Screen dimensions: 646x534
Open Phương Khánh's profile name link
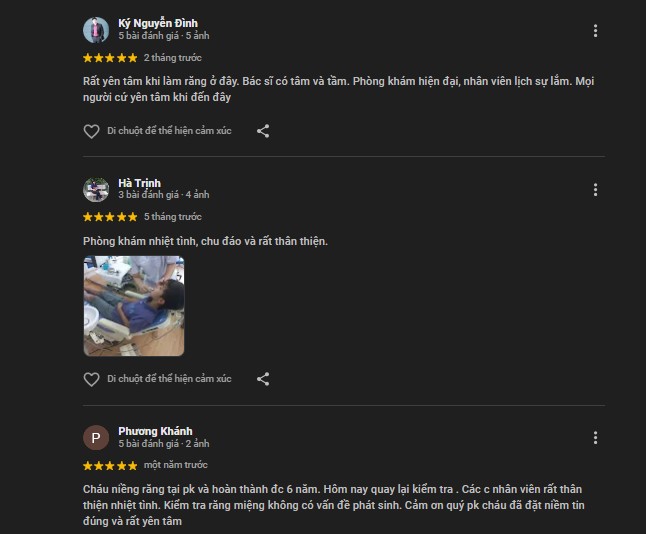155,431
